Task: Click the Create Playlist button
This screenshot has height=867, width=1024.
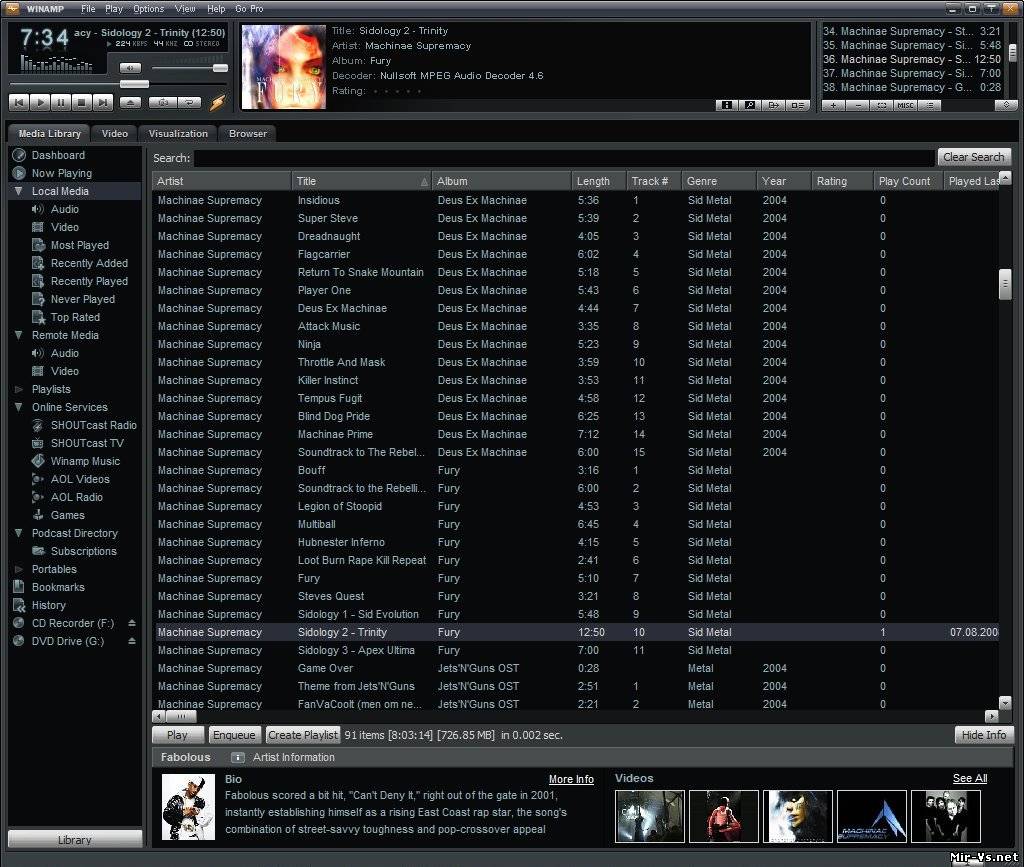Action: coord(303,735)
